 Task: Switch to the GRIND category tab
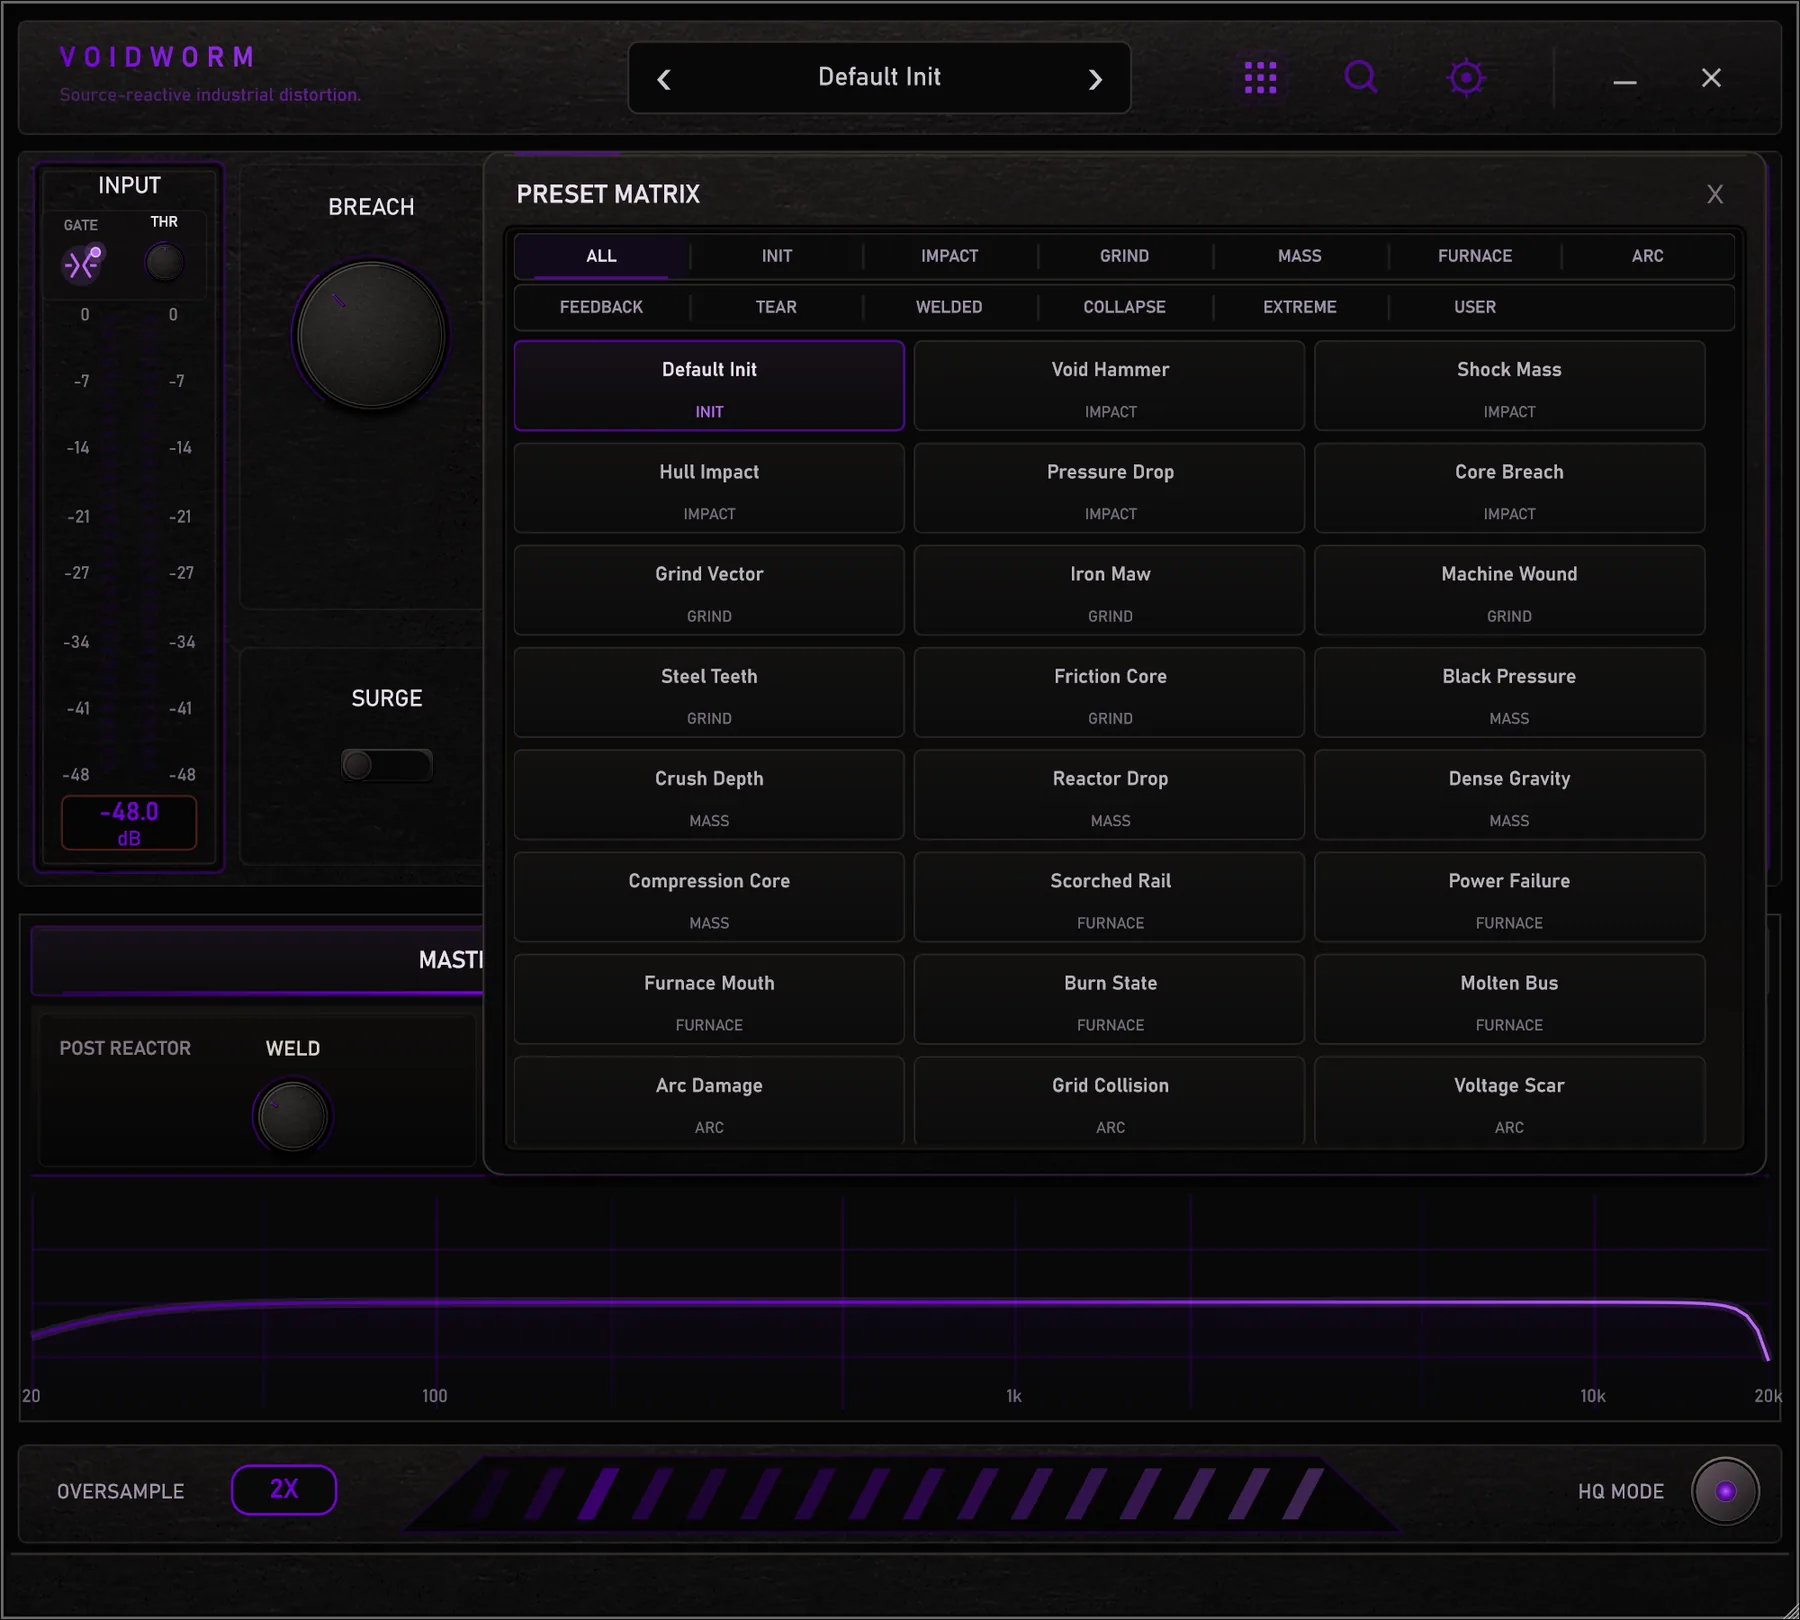point(1125,256)
